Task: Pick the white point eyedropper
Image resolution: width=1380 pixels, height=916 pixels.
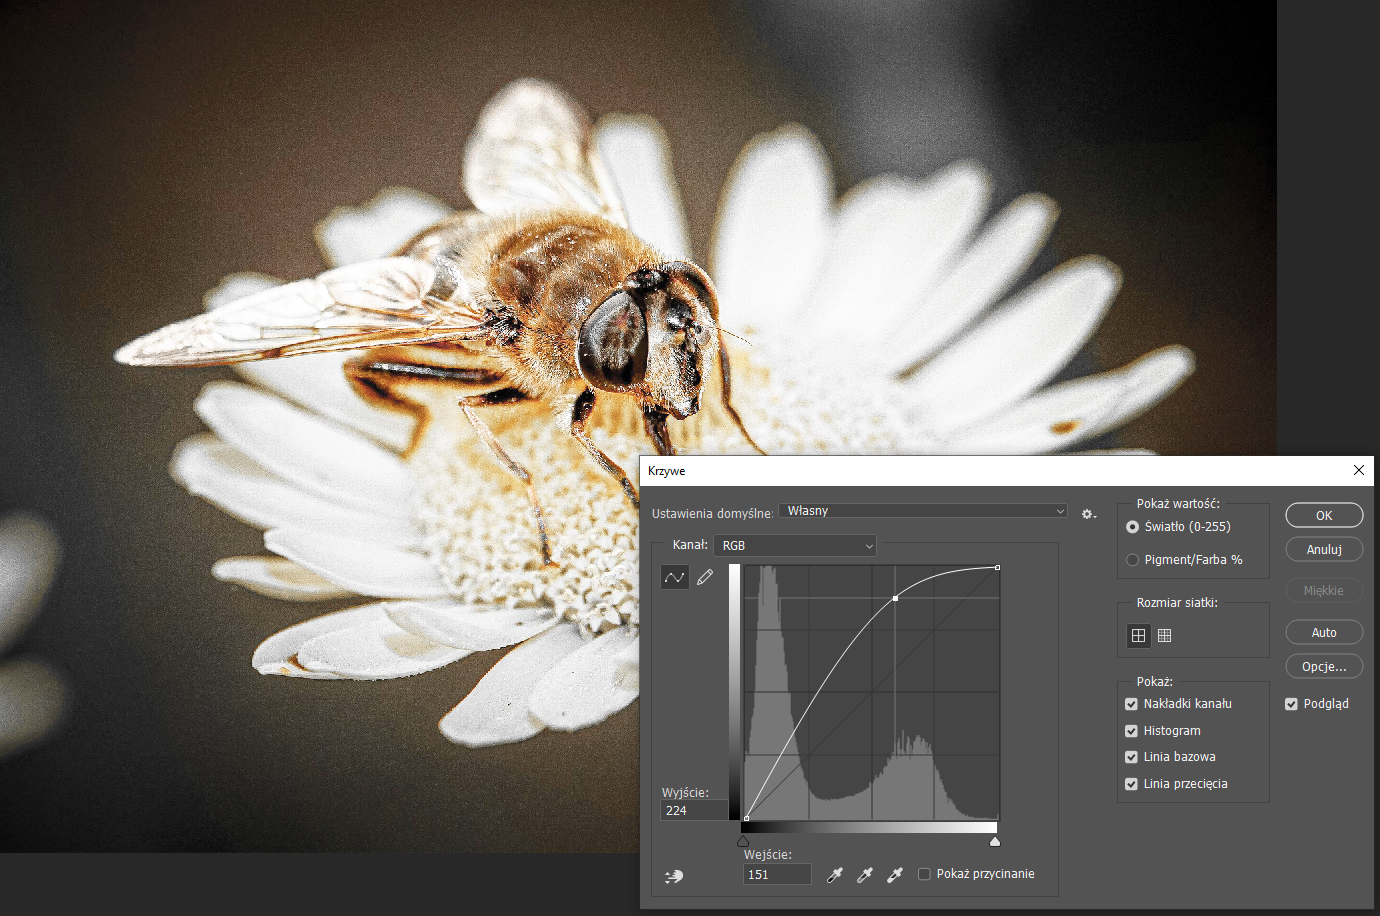Action: 895,875
